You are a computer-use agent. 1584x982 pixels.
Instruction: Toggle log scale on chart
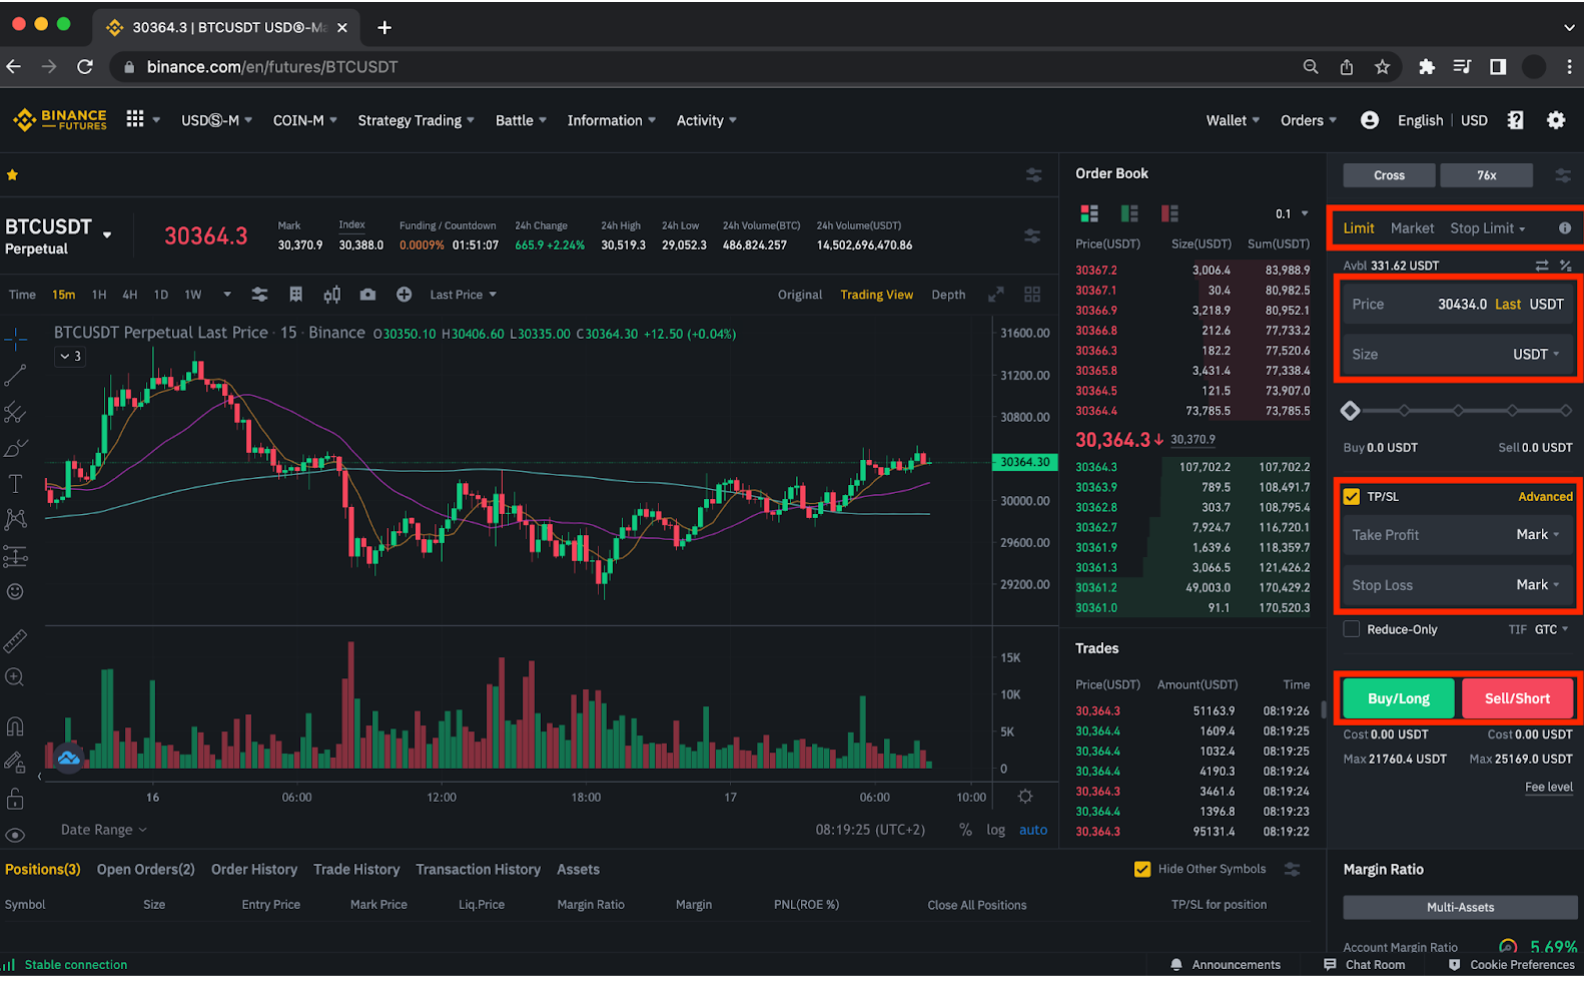[996, 830]
